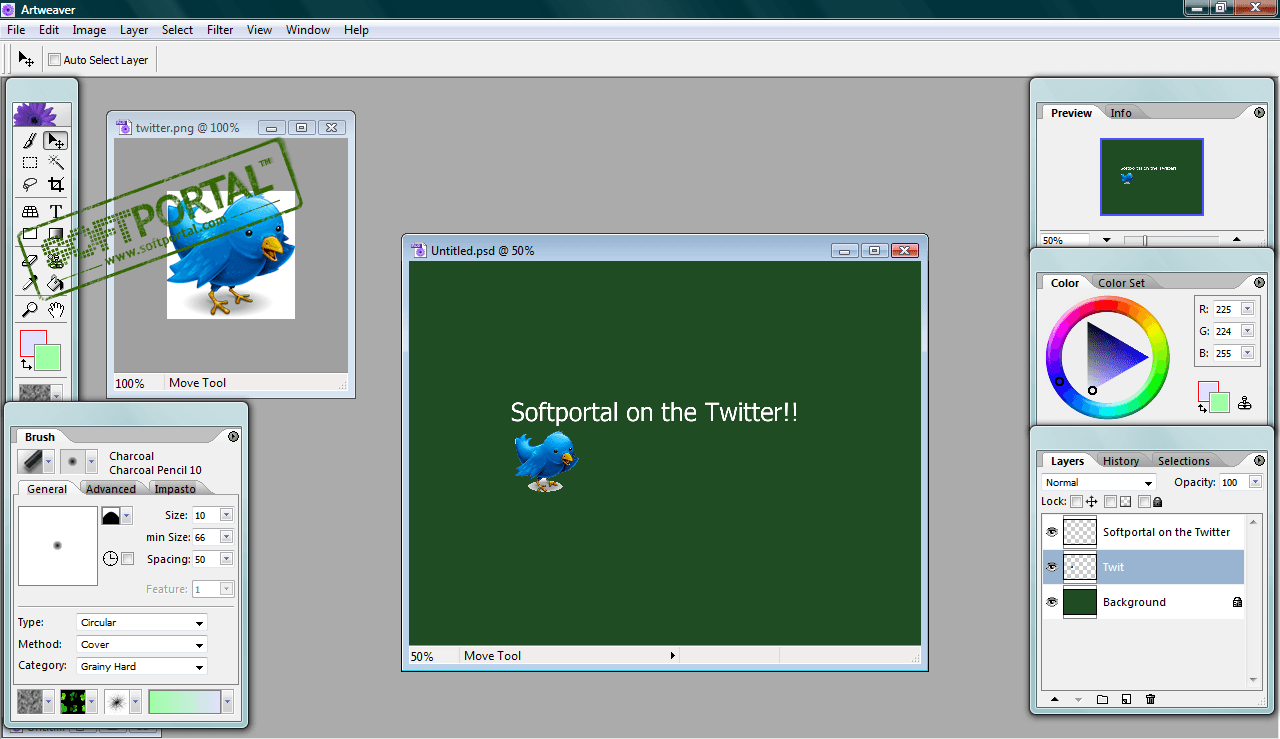Image resolution: width=1280 pixels, height=739 pixels.
Task: Enable the Auto Select Layer checkbox
Action: [x=55, y=60]
